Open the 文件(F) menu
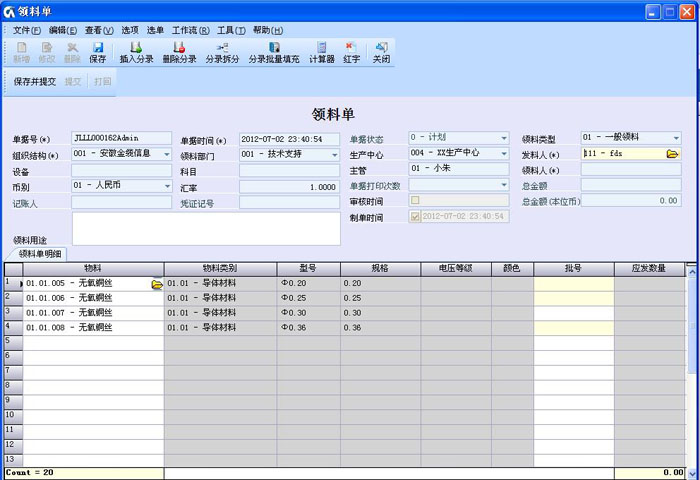 27,30
